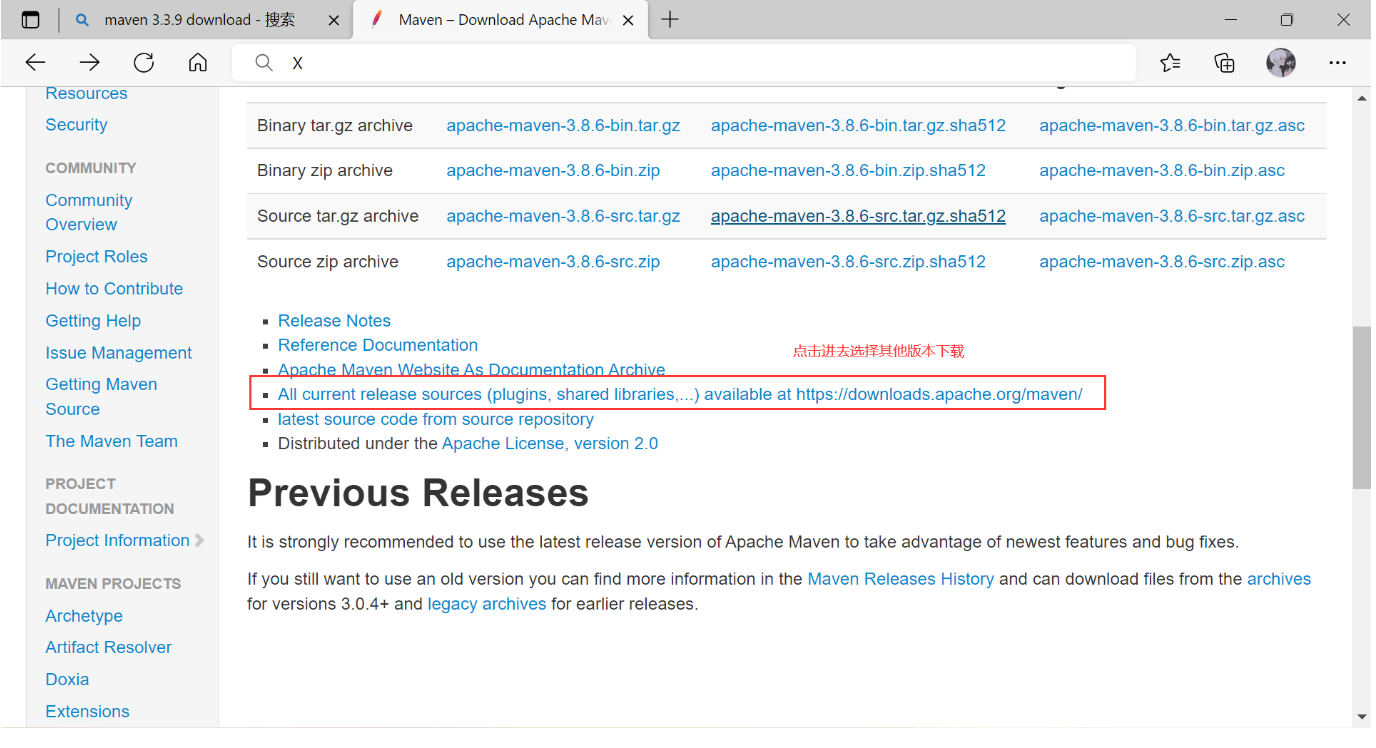Open the tab actions menu icon
The height and width of the screenshot is (748, 1376).
(31, 20)
